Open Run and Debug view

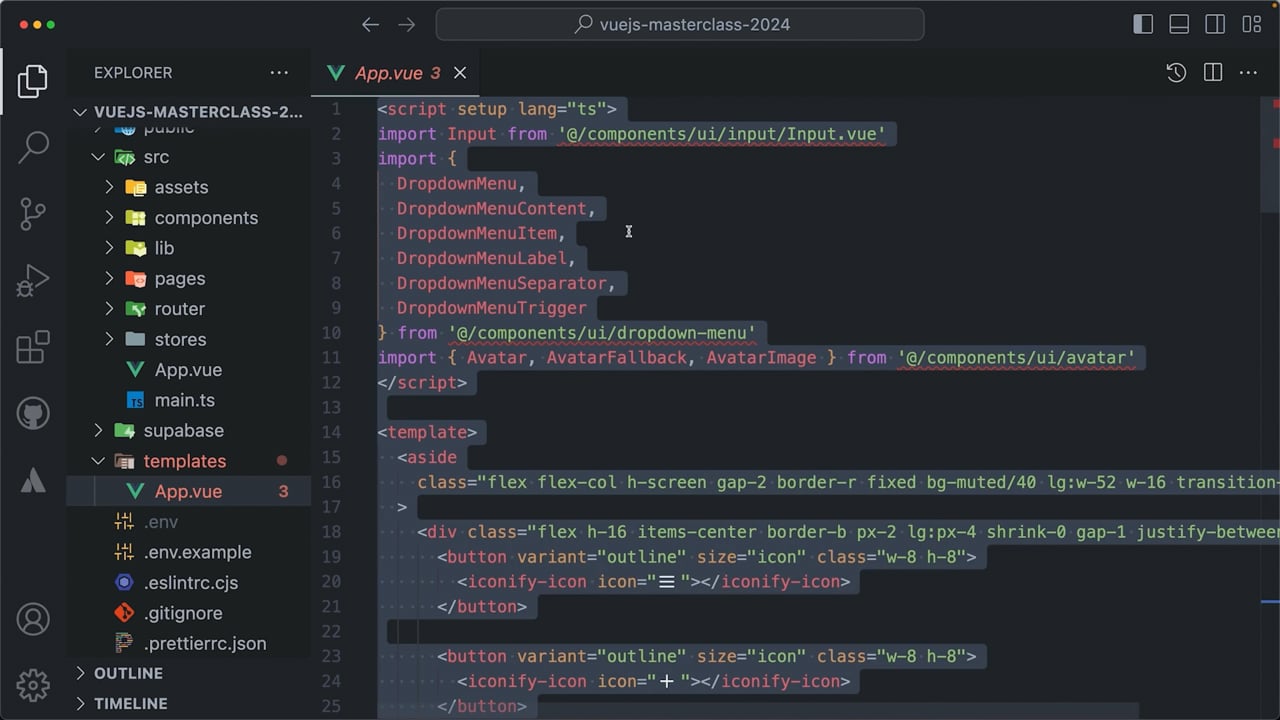tap(33, 281)
